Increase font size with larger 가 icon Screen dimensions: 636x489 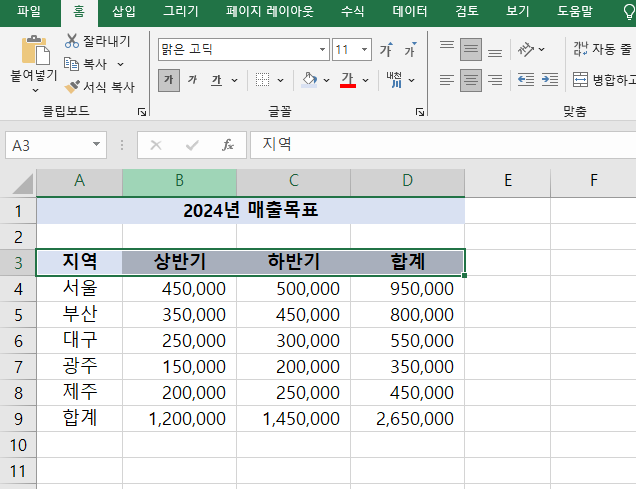tap(386, 49)
